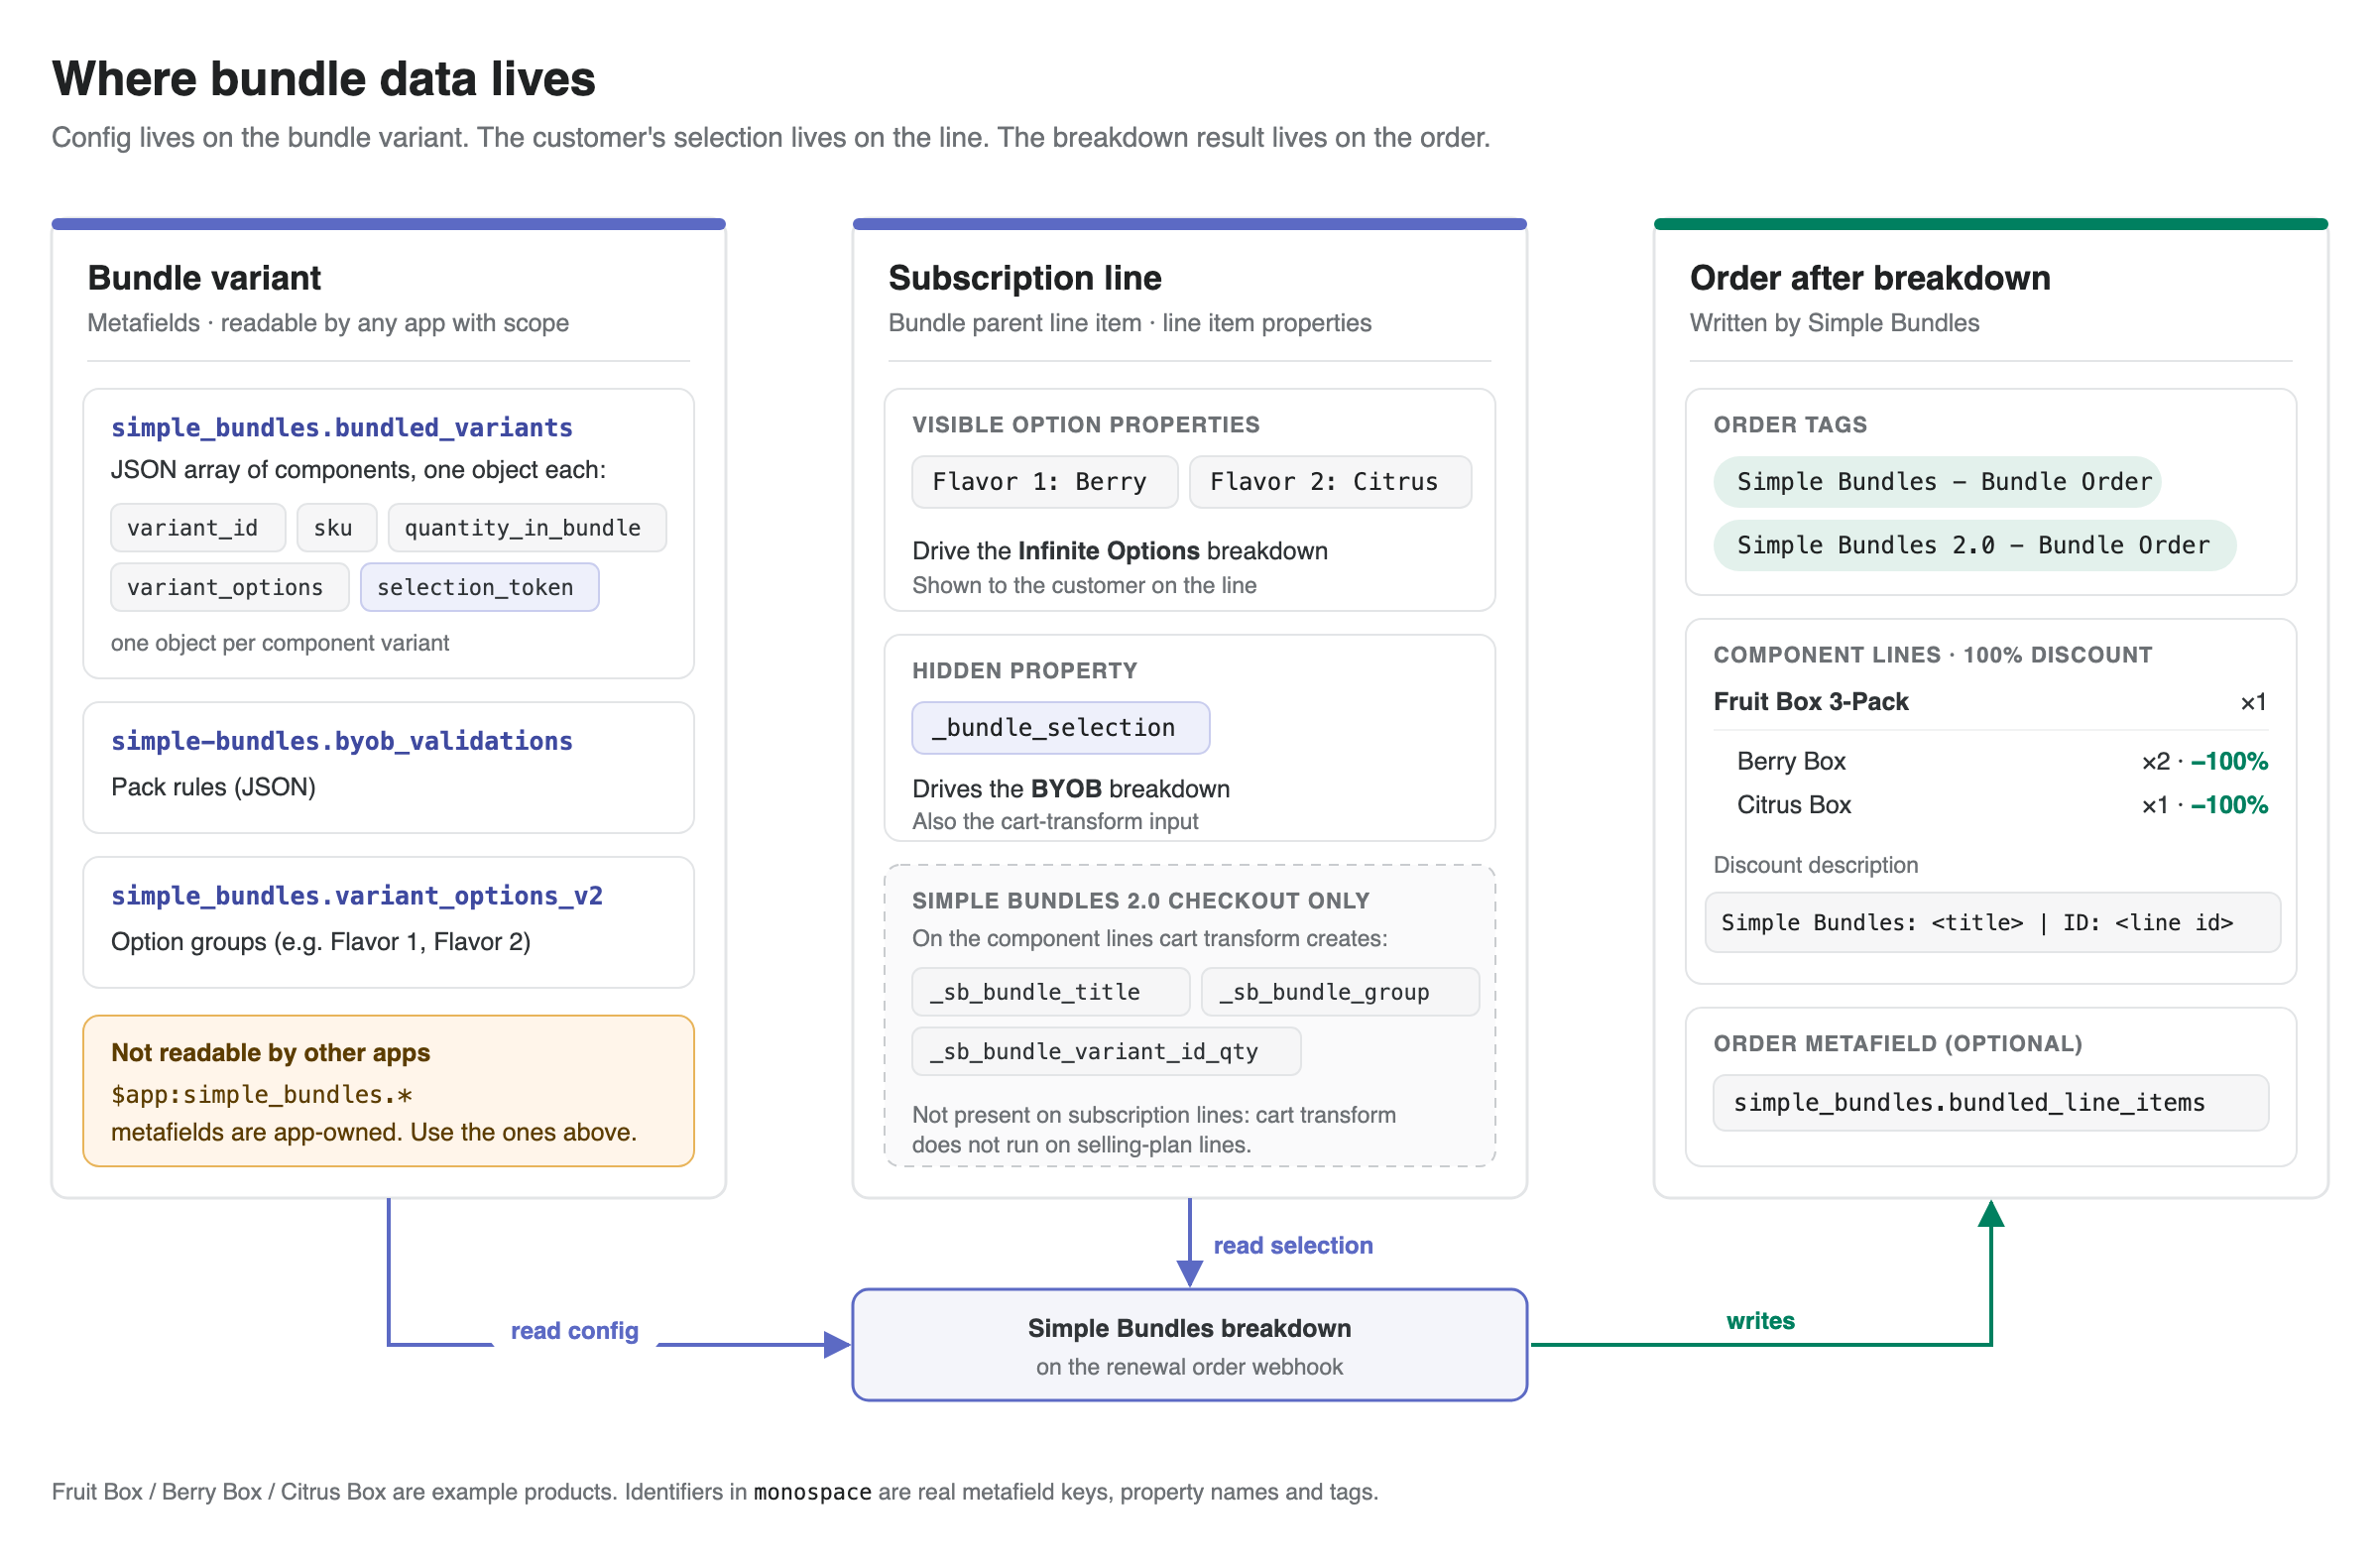Click 'HIDDEN PROPERTY' section label
Image resolution: width=2380 pixels, height=1567 pixels.
[x=1025, y=671]
